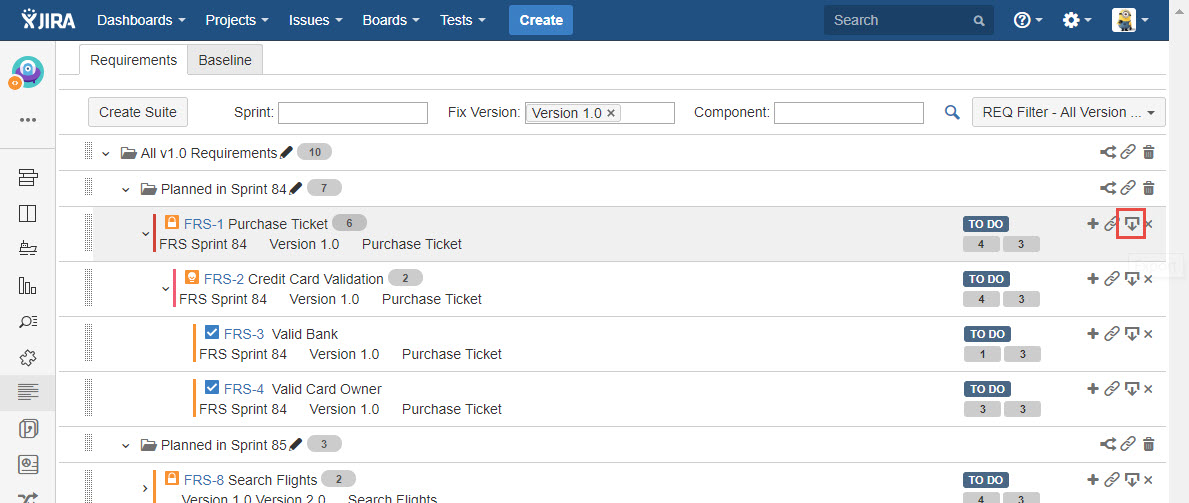Open the FRS-2 issue link

click(x=224, y=279)
